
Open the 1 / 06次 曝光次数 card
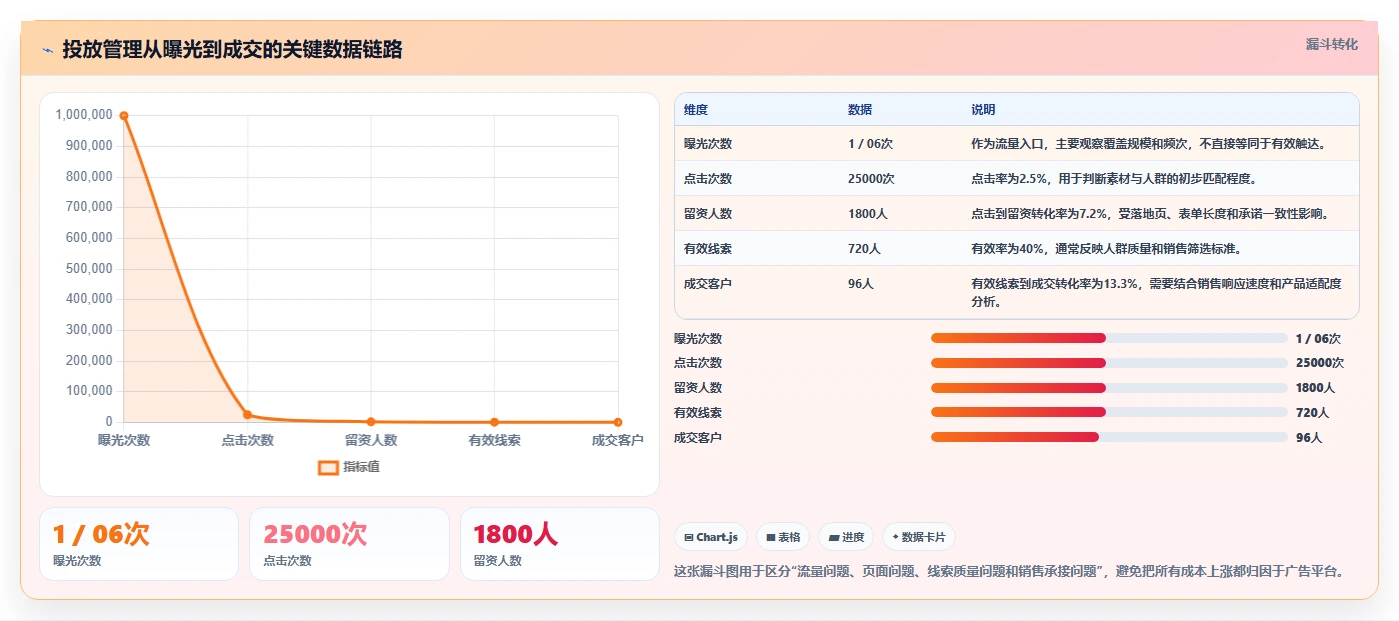click(x=139, y=544)
